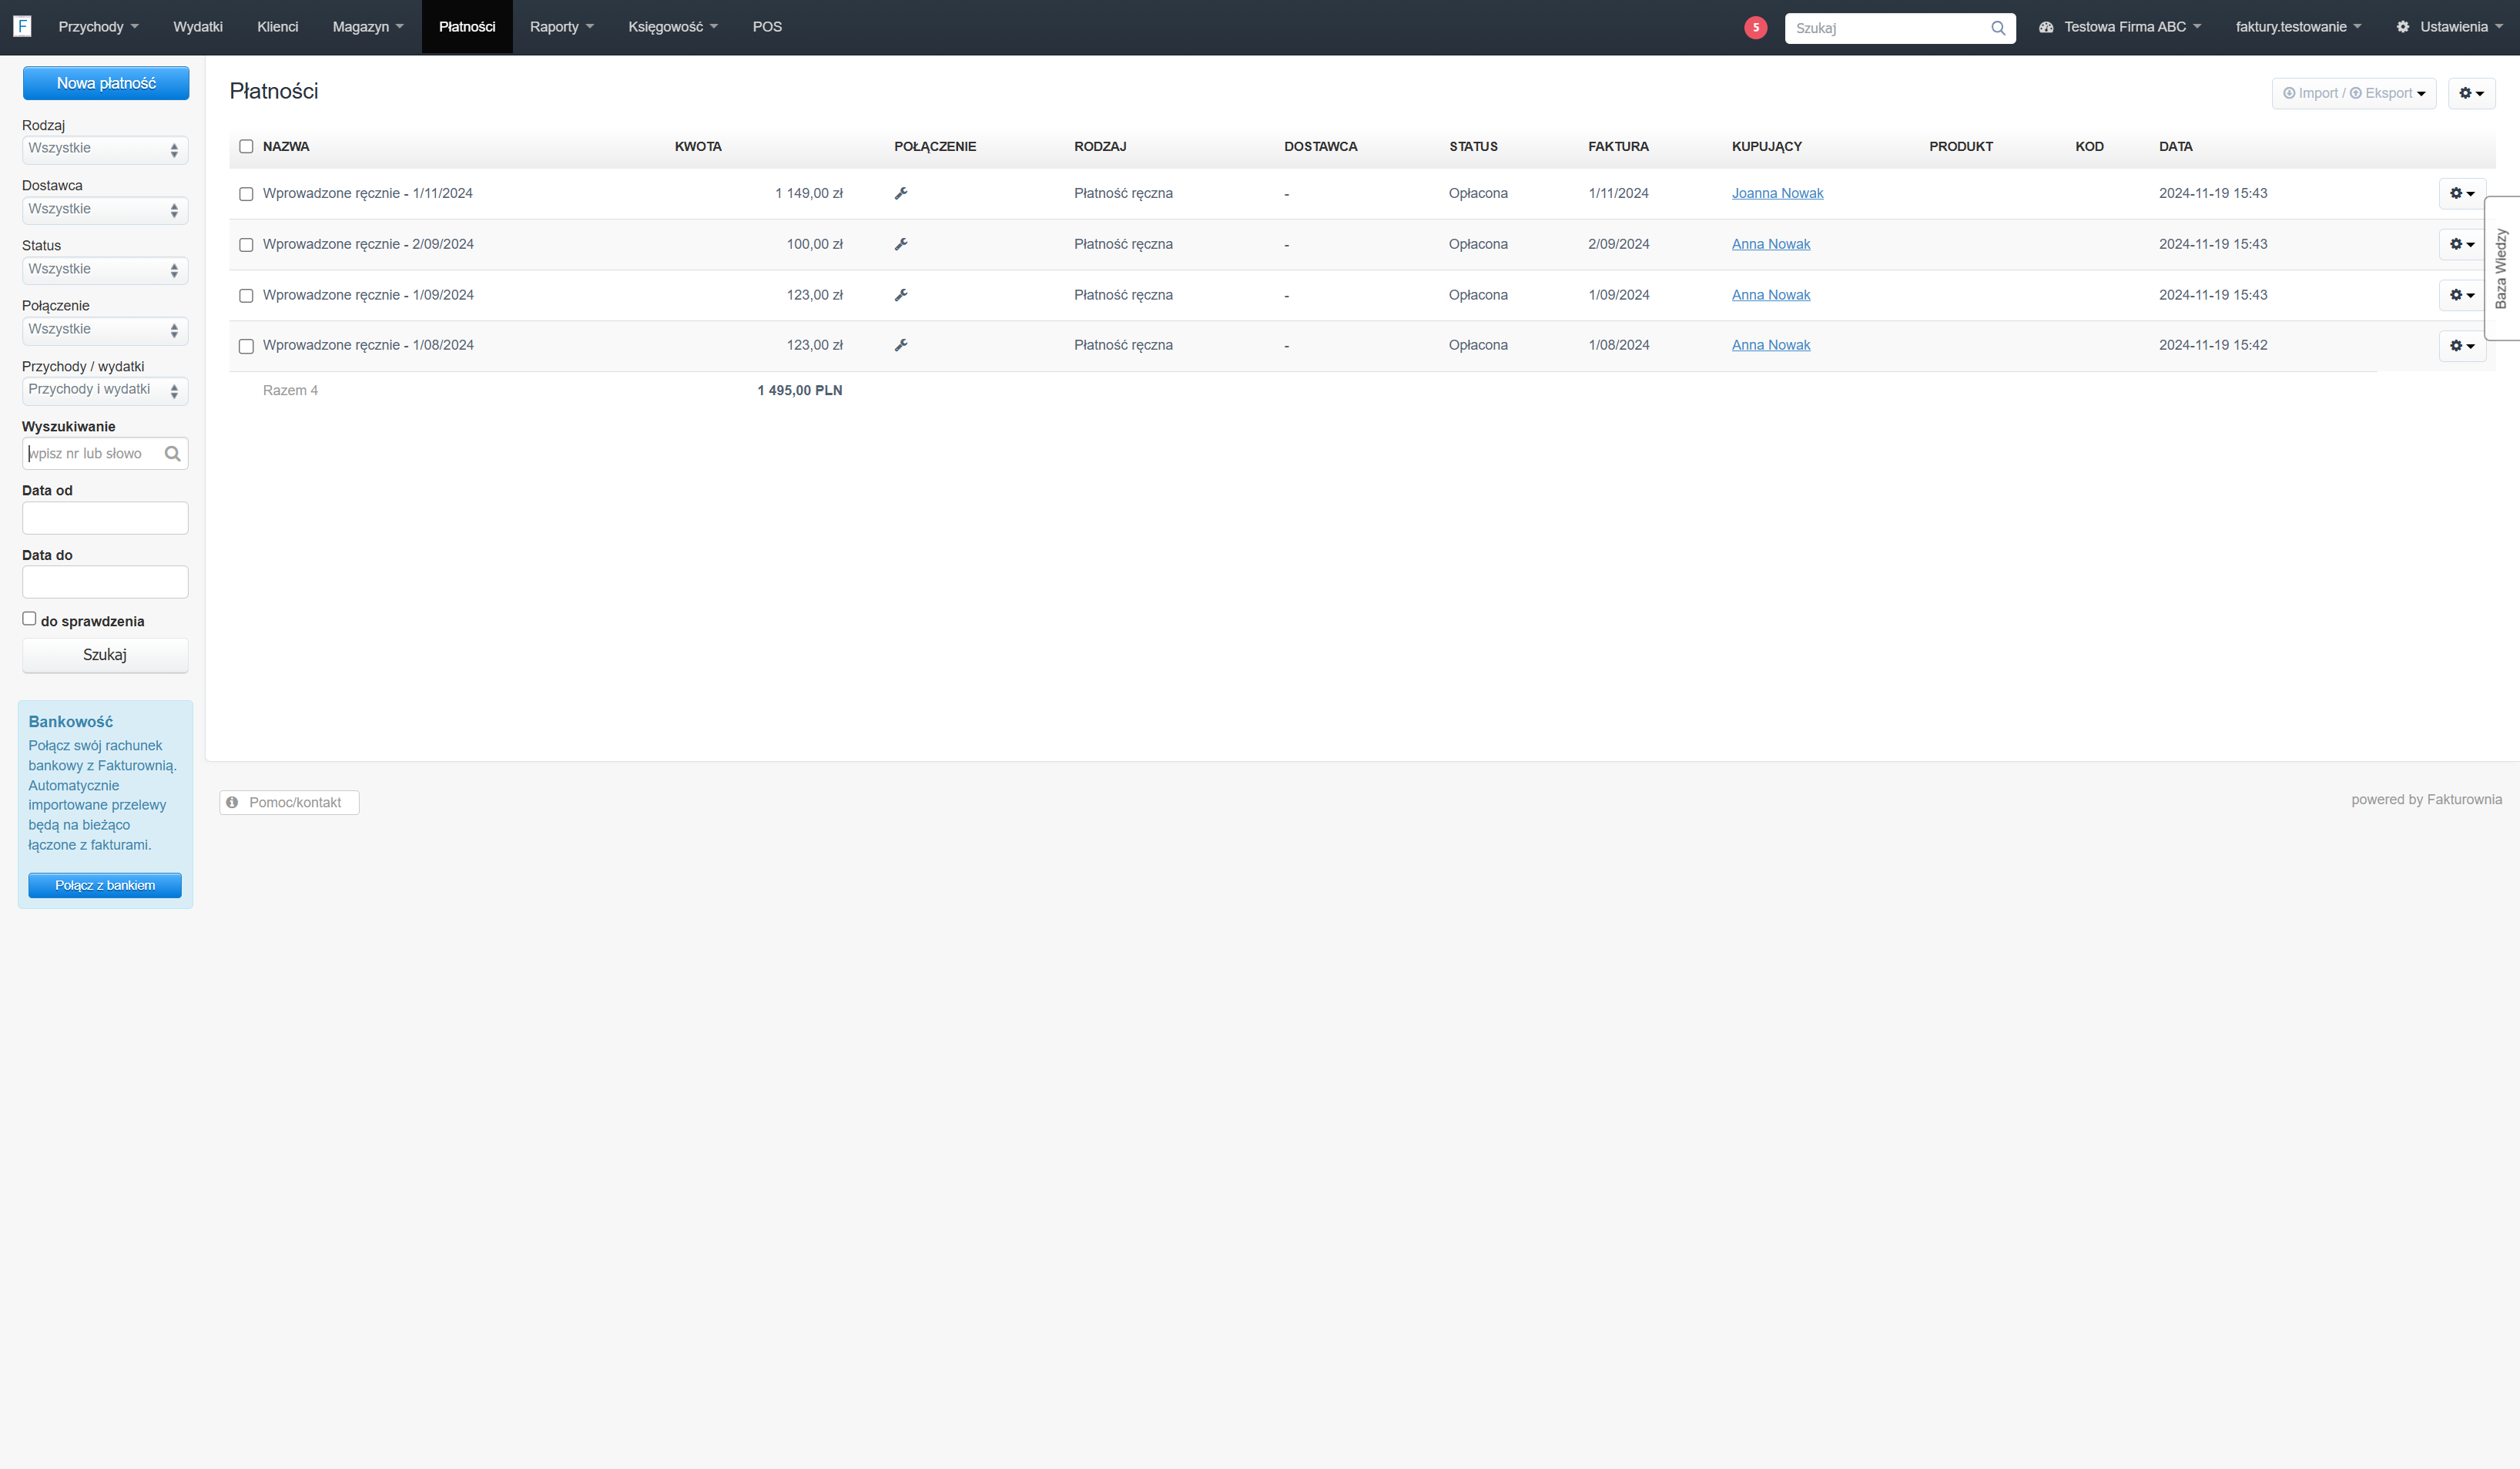This screenshot has width=2520, height=1469.
Task: Open the red notifications badge
Action: pos(1755,28)
